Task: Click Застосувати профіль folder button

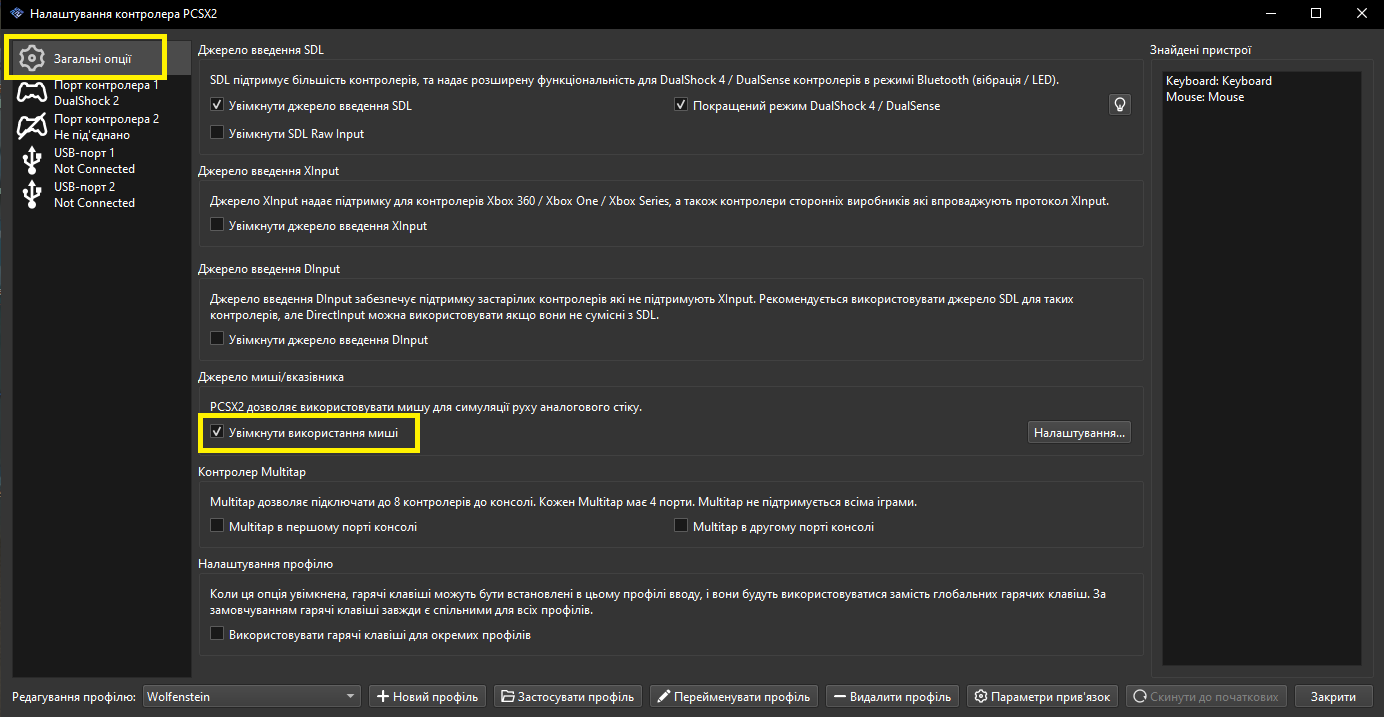Action: (568, 696)
